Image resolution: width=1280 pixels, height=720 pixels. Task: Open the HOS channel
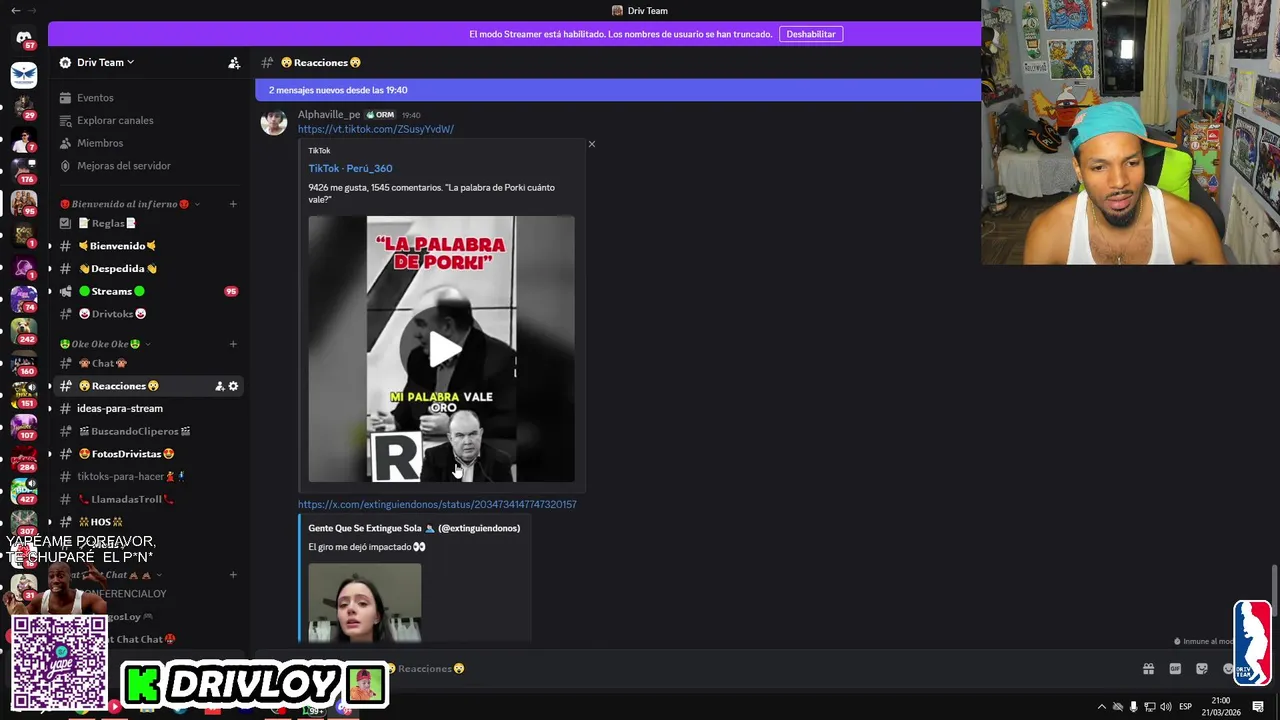click(x=100, y=522)
